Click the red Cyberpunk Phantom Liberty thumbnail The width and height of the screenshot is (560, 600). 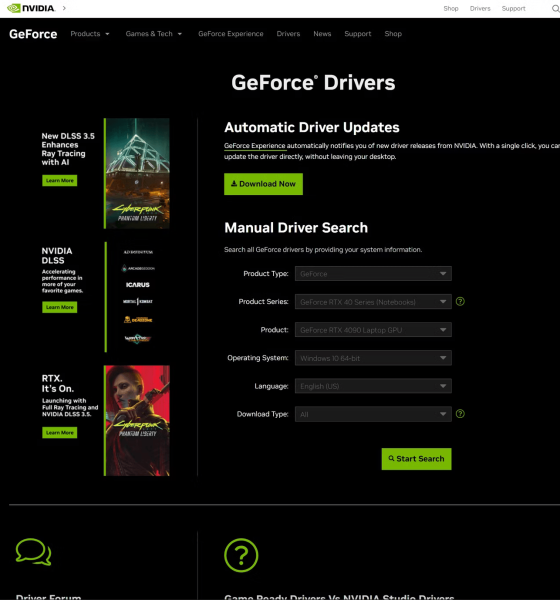coord(137,421)
